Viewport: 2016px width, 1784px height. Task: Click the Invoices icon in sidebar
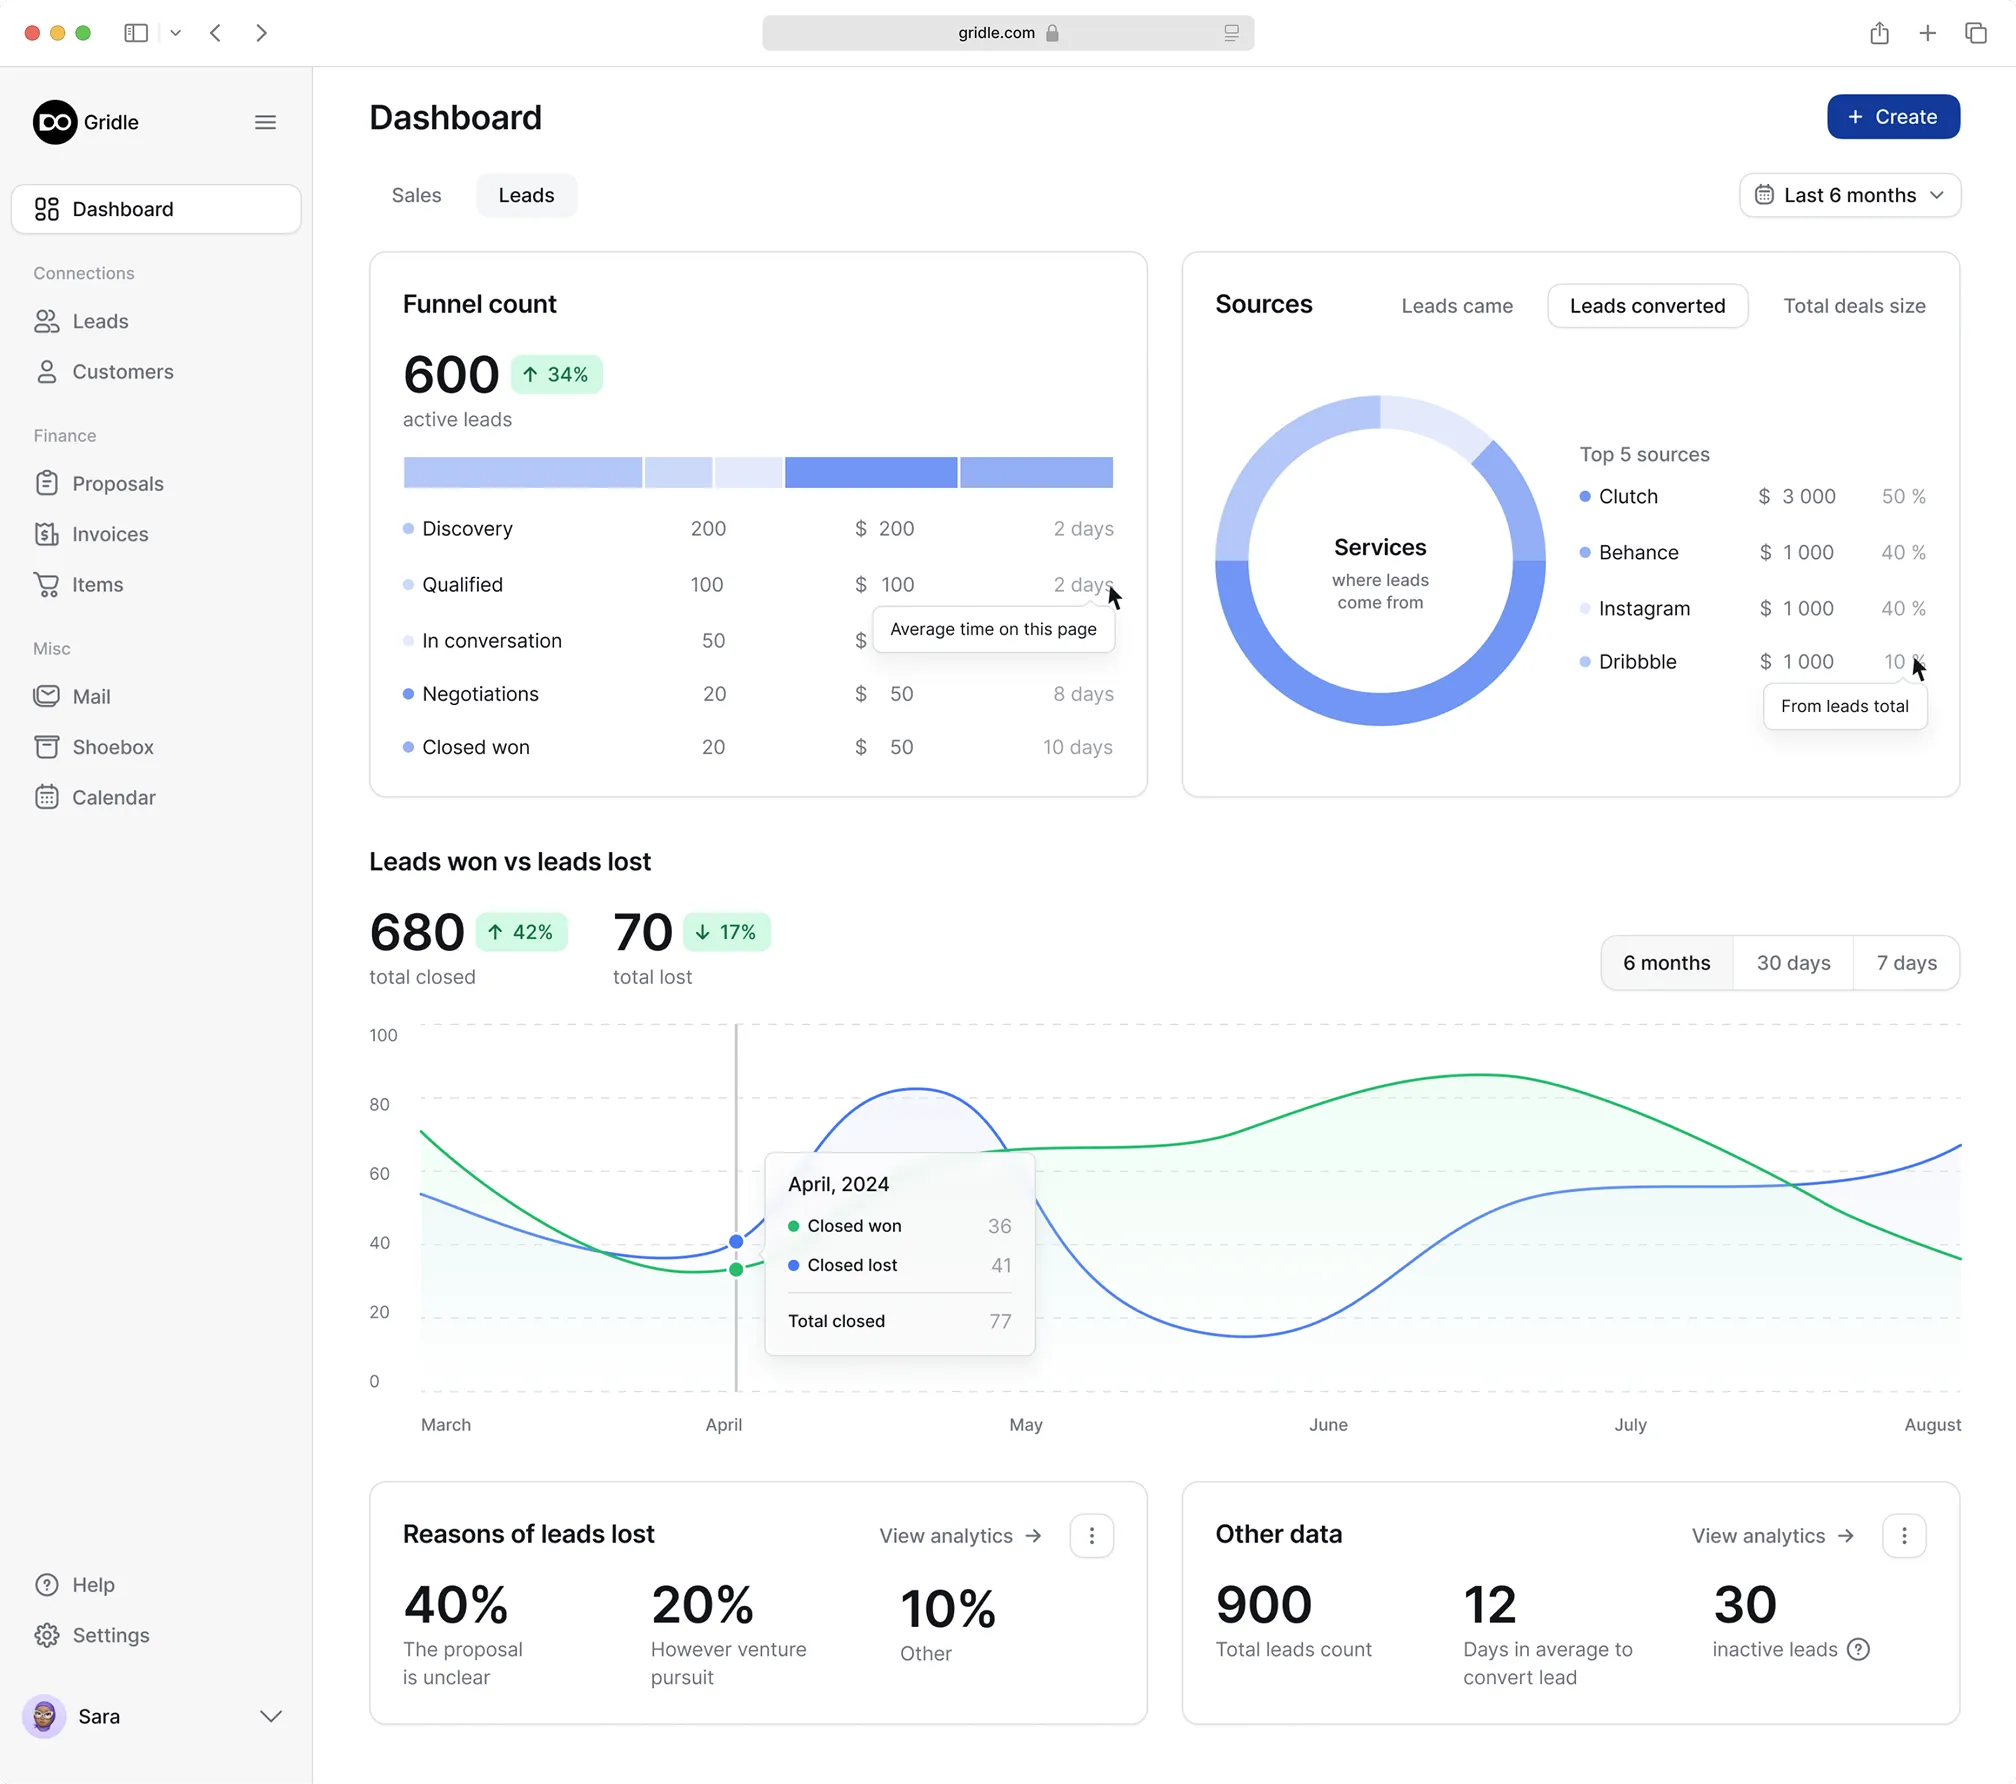pos(46,534)
